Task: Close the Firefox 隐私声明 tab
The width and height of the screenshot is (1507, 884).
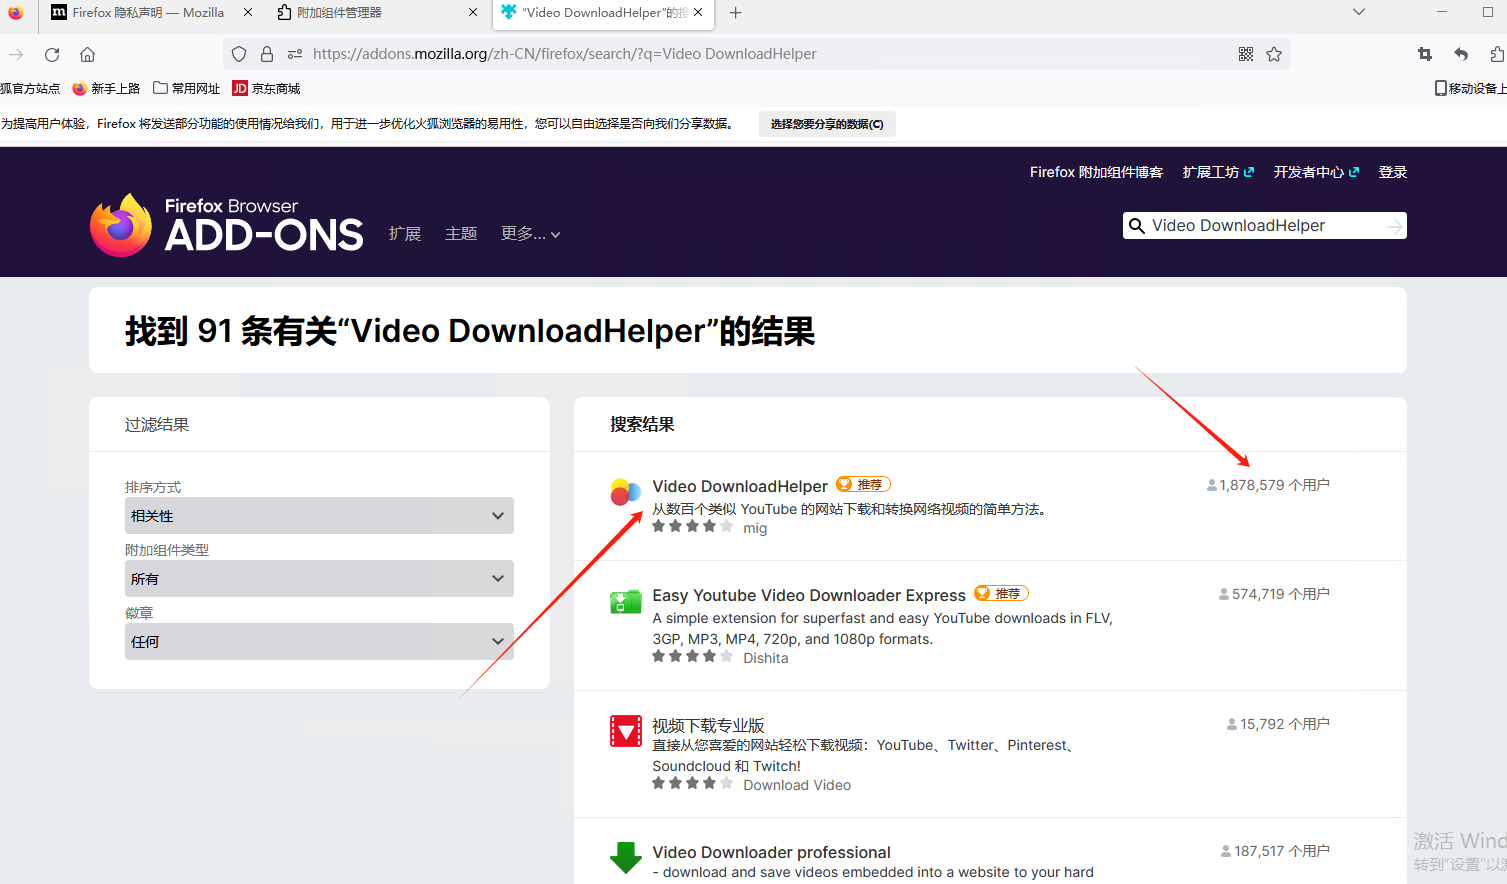Action: click(248, 12)
